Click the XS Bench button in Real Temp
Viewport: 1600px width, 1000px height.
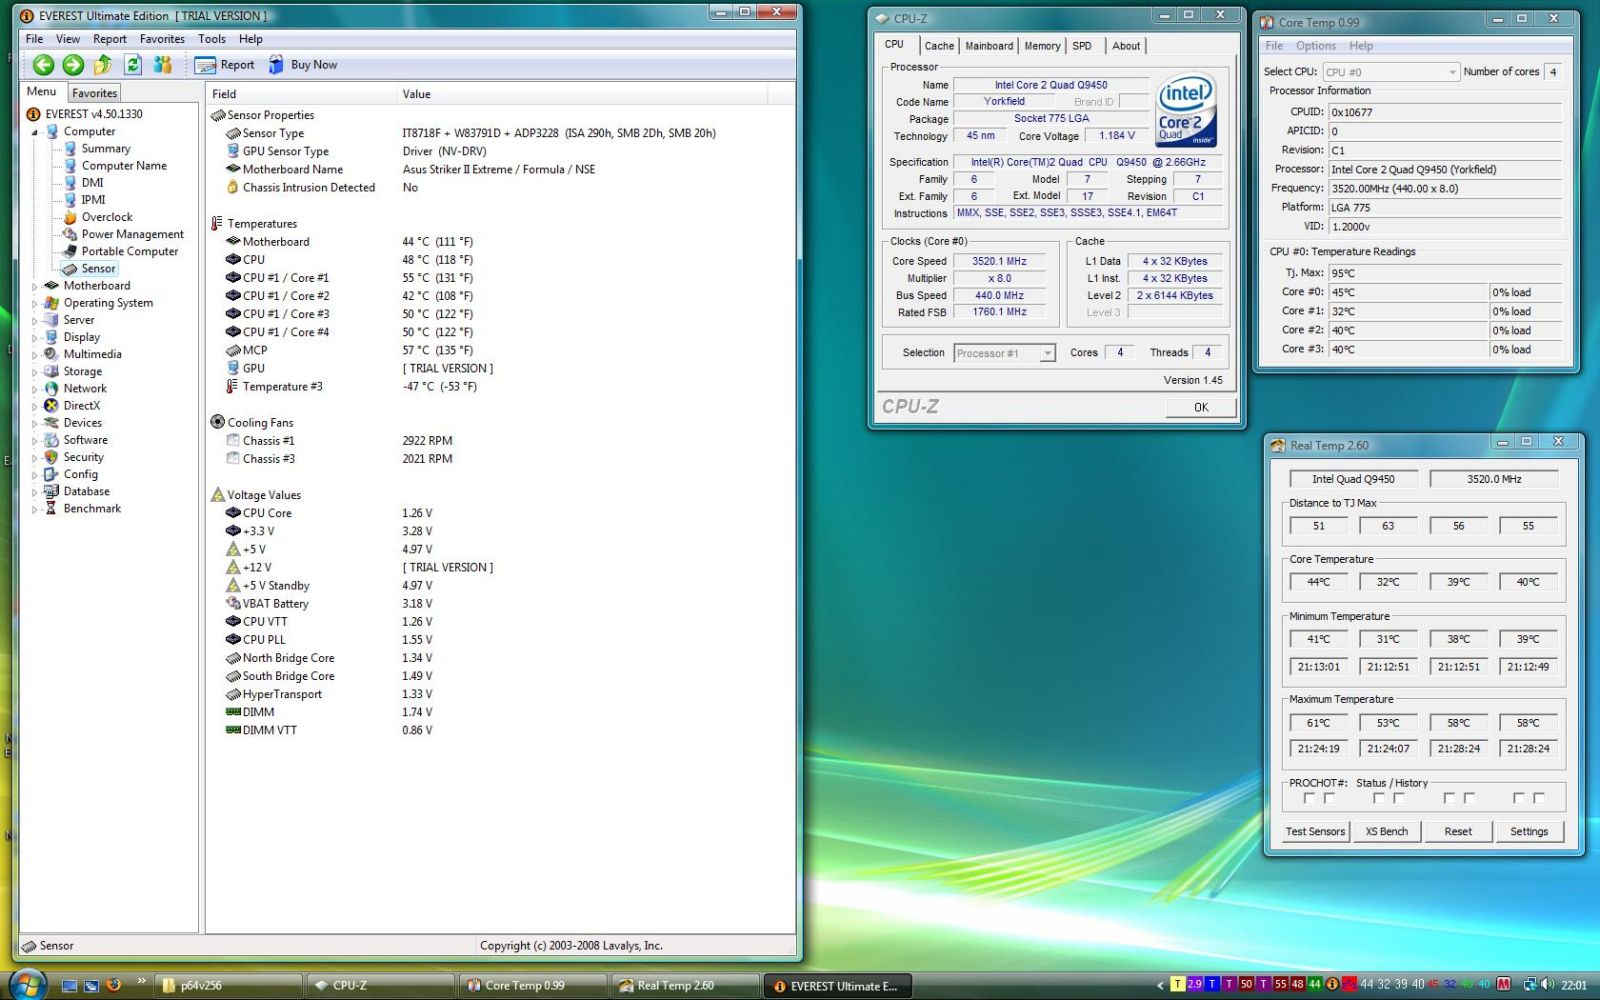1386,832
